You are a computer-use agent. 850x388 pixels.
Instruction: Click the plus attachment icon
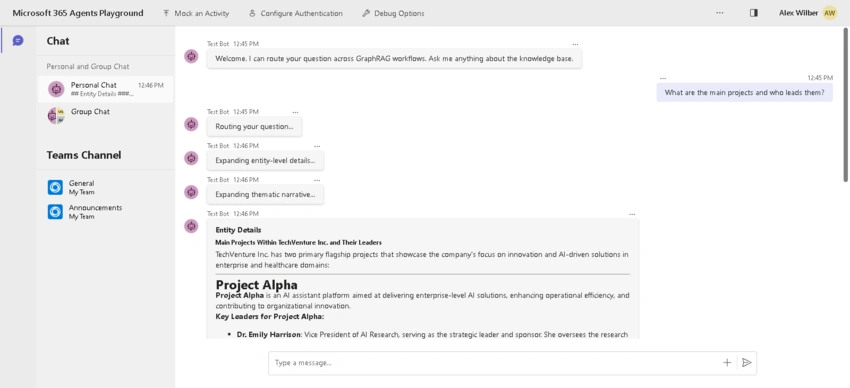(x=727, y=363)
